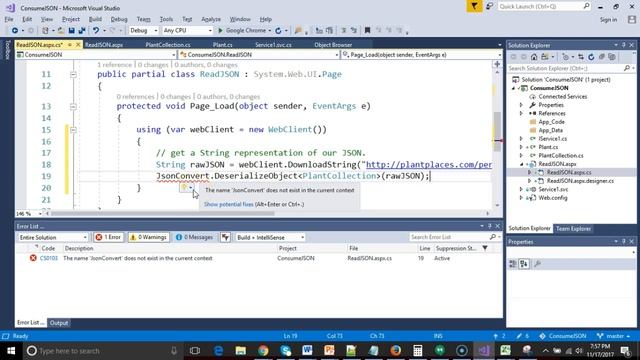Collapse the ReadJSON class outlining box
The image size is (640, 360).
pyautogui.click(x=73, y=74)
